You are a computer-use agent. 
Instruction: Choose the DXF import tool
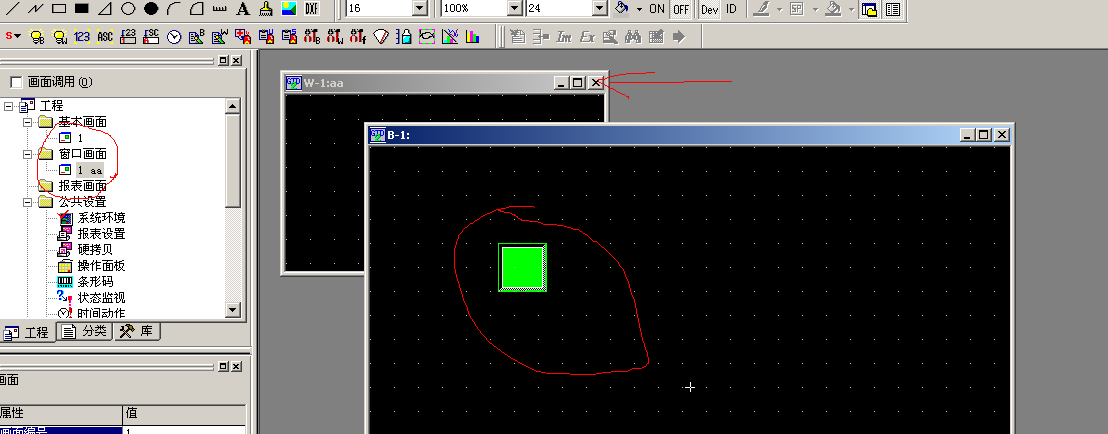311,9
